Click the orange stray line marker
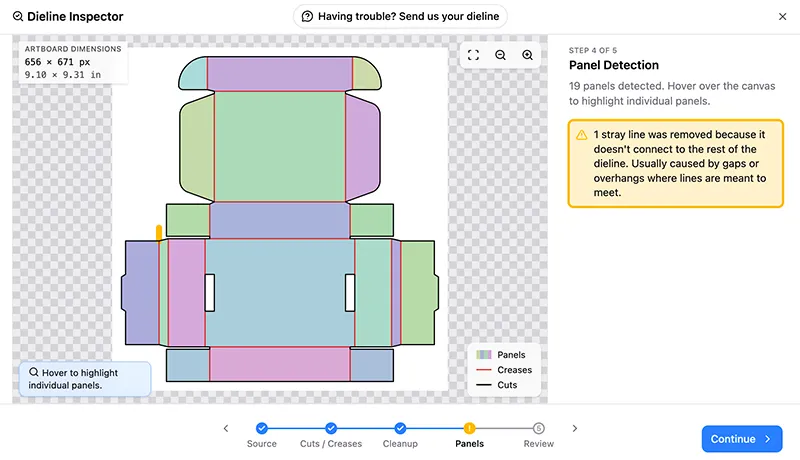The image size is (800, 460). pos(159,233)
